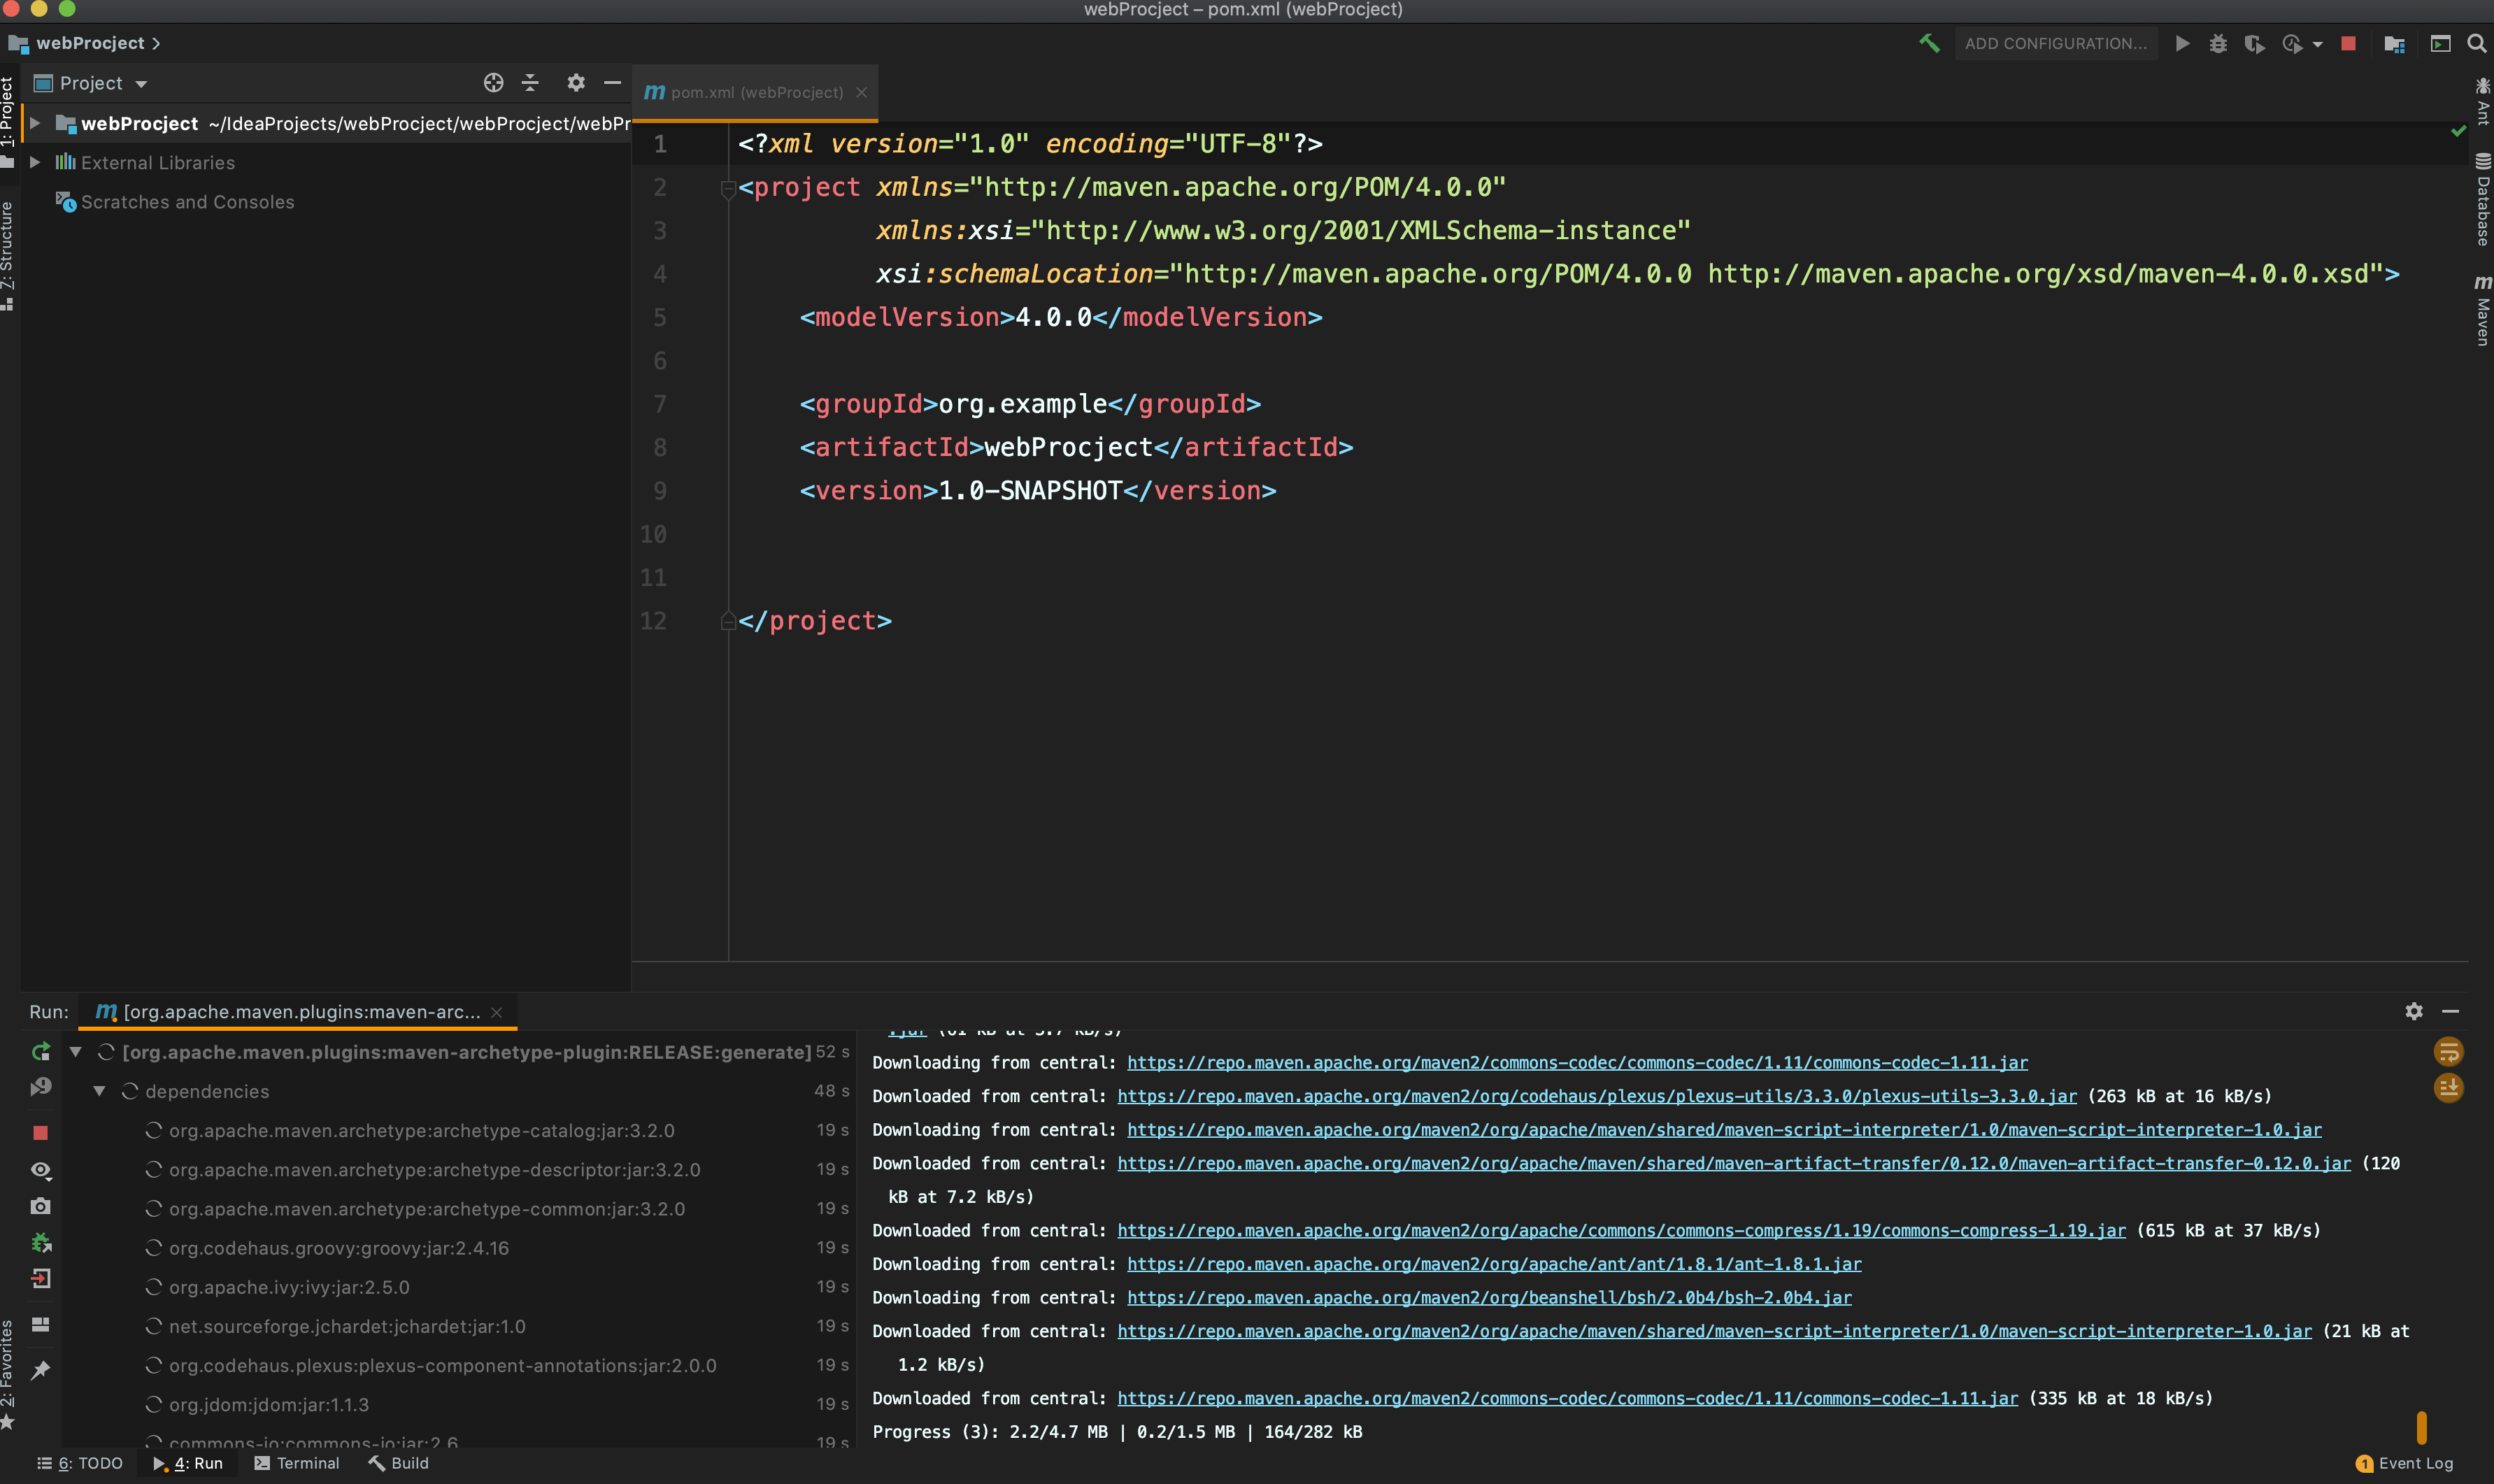The width and height of the screenshot is (2494, 1484).
Task: Toggle soft-wrap in Run console
Action: click(x=2448, y=1052)
